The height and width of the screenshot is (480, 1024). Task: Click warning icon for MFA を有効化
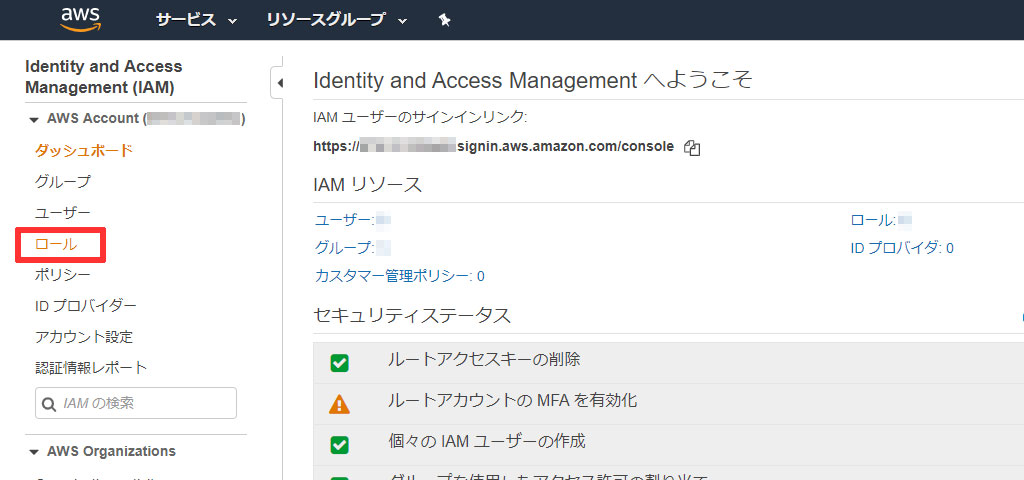pyautogui.click(x=339, y=404)
